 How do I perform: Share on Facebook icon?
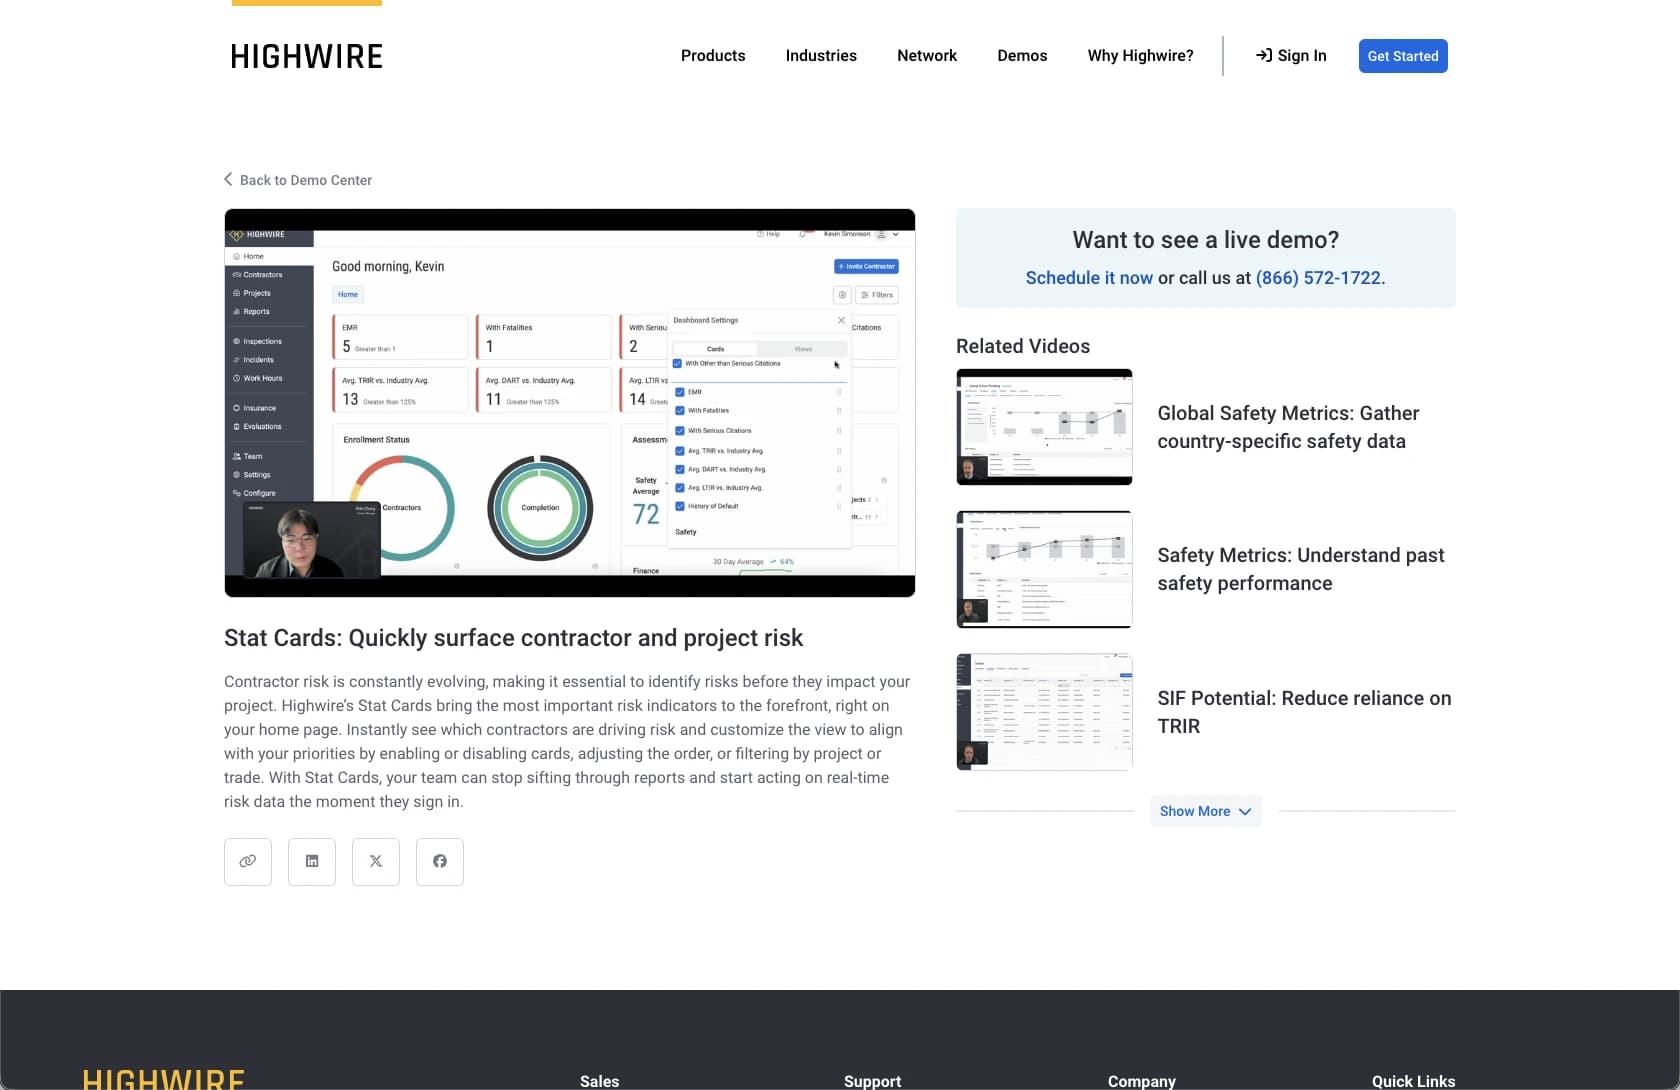(x=440, y=862)
